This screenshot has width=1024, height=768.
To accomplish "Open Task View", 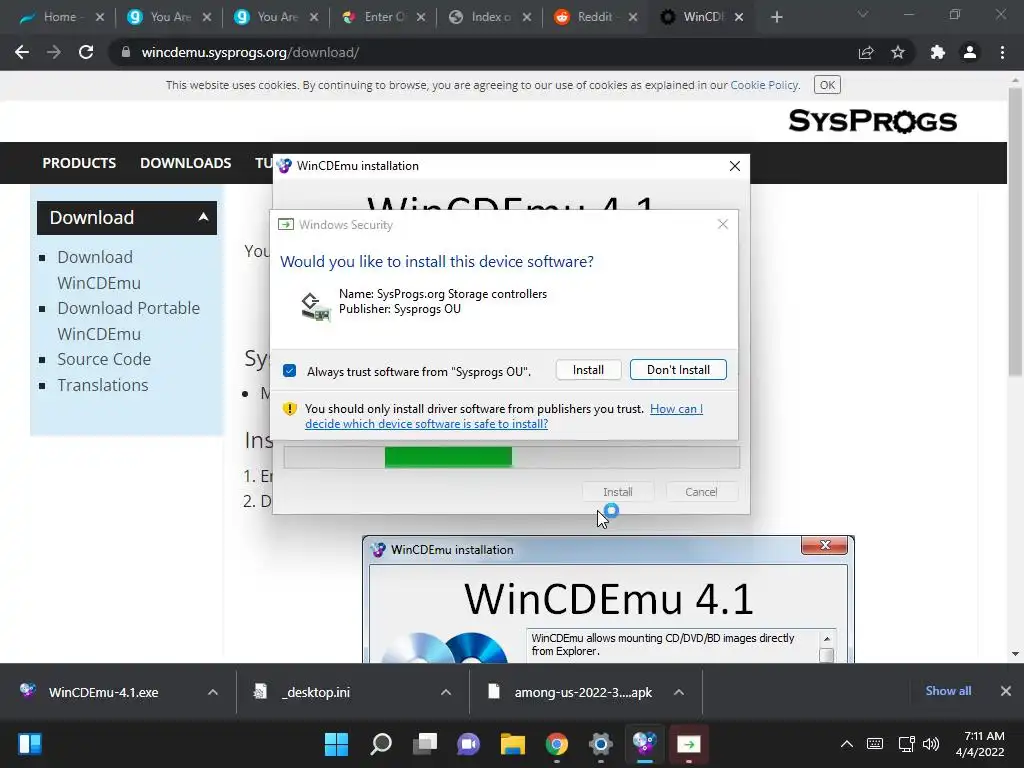I will pyautogui.click(x=424, y=744).
